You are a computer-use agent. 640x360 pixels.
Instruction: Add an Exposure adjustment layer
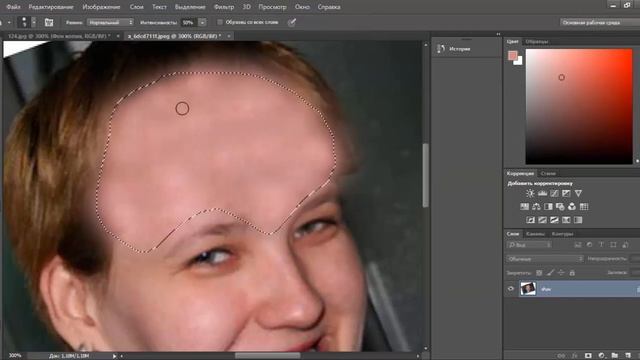tap(566, 193)
